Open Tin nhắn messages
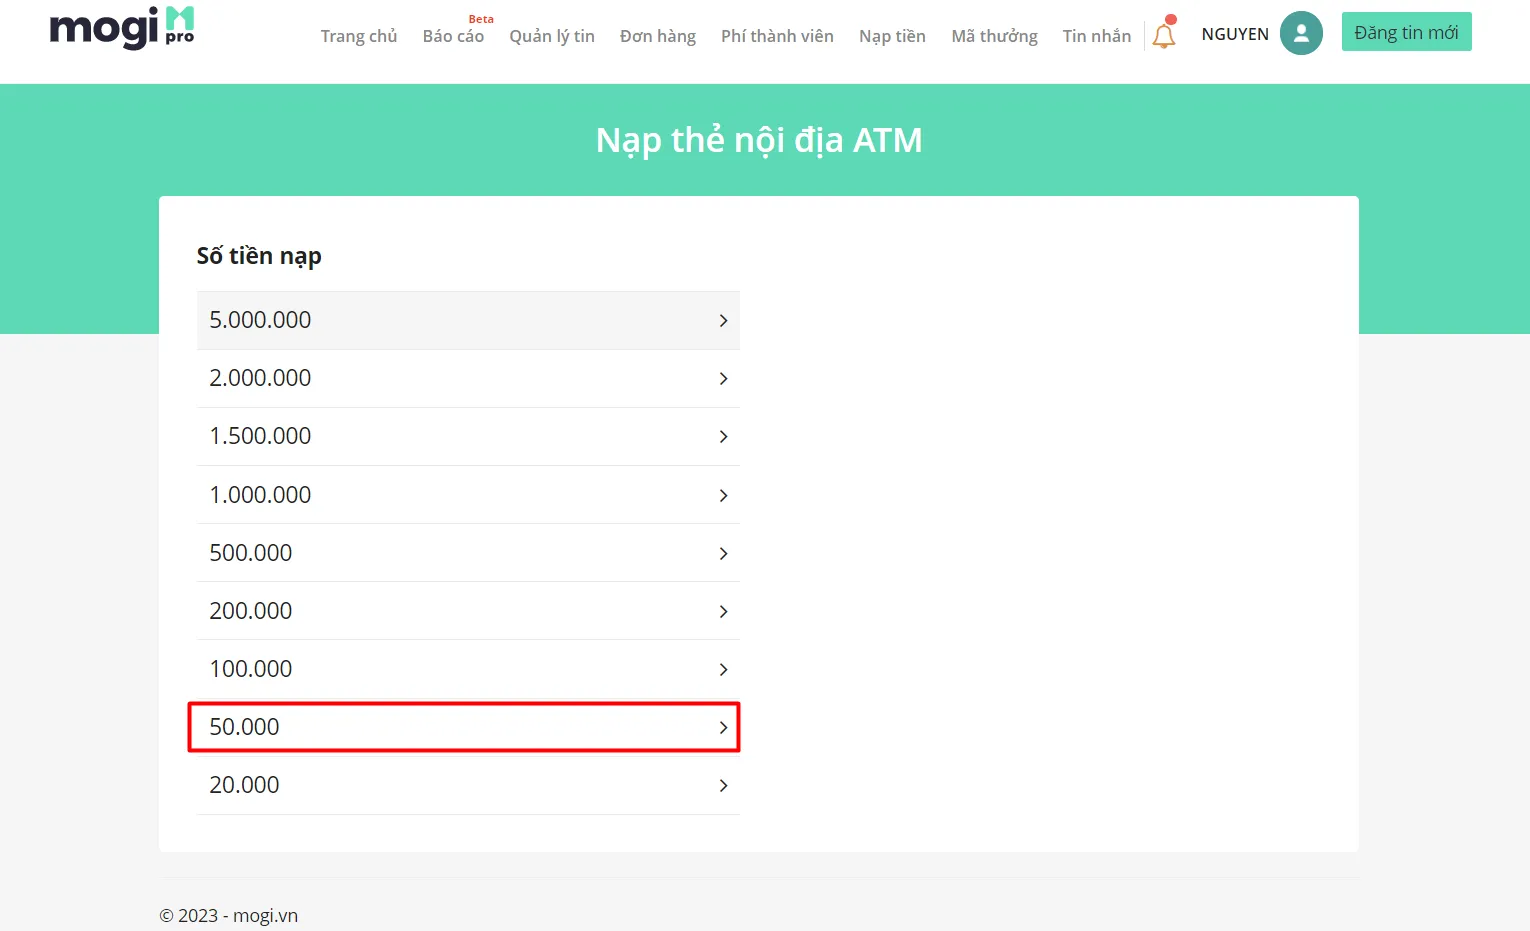This screenshot has height=931, width=1530. [1097, 36]
